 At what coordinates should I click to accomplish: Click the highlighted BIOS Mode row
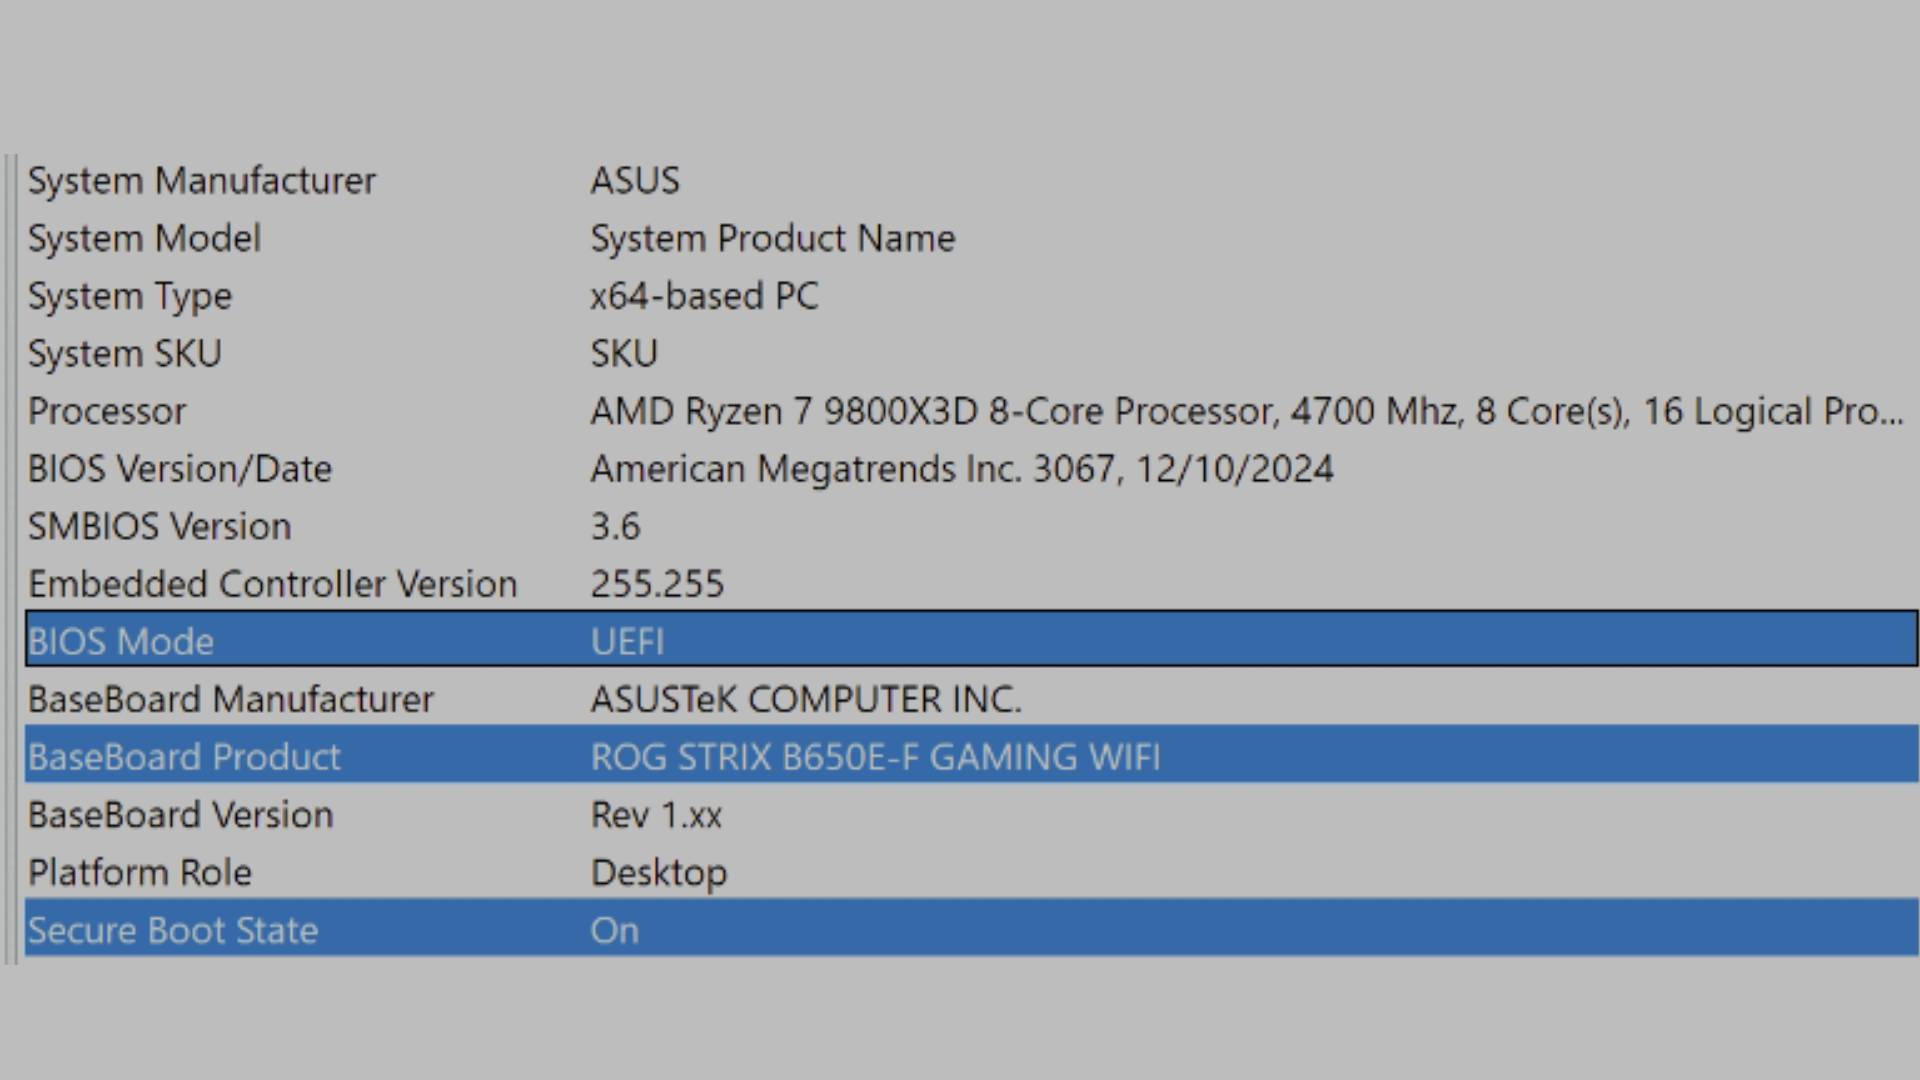point(120,642)
